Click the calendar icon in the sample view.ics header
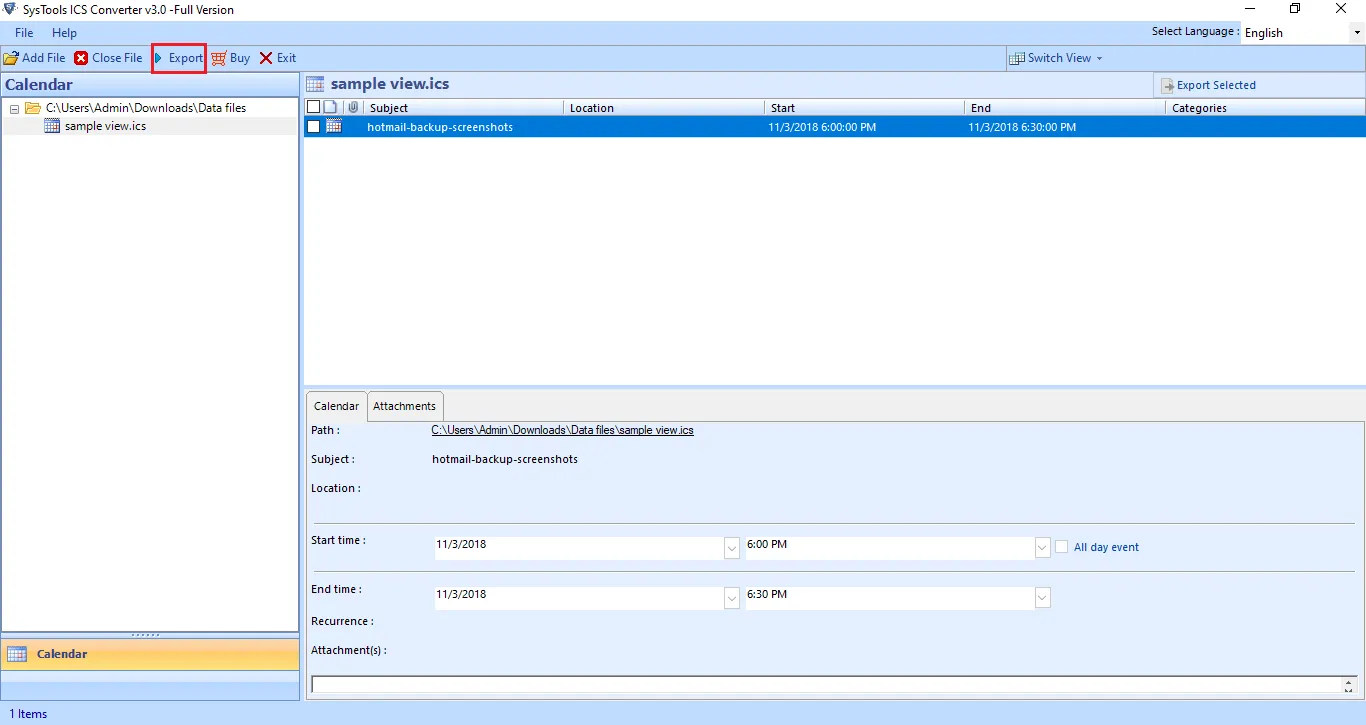The image size is (1366, 725). pos(315,84)
